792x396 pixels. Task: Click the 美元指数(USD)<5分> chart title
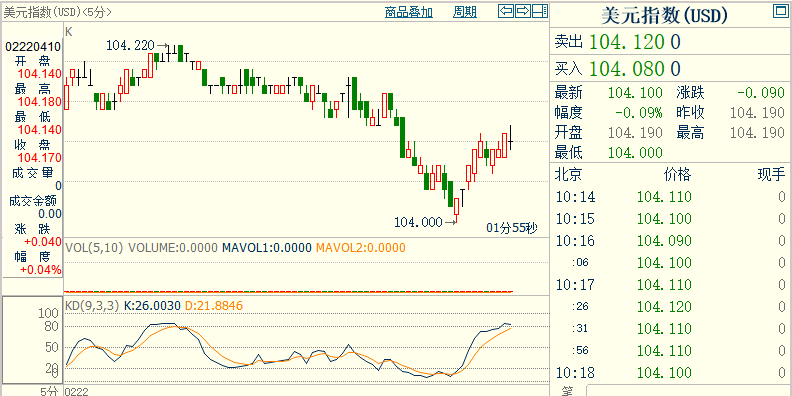[58, 12]
